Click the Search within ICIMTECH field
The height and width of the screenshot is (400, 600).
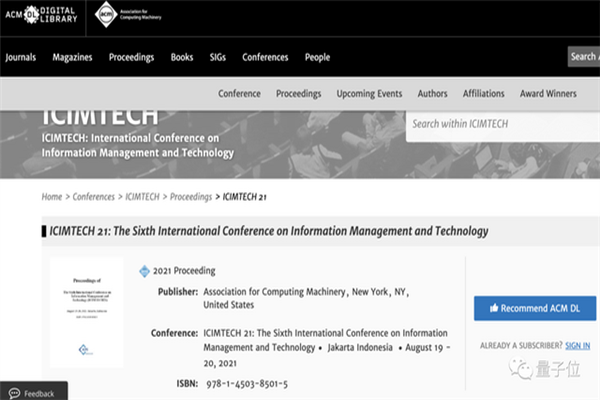(x=503, y=124)
